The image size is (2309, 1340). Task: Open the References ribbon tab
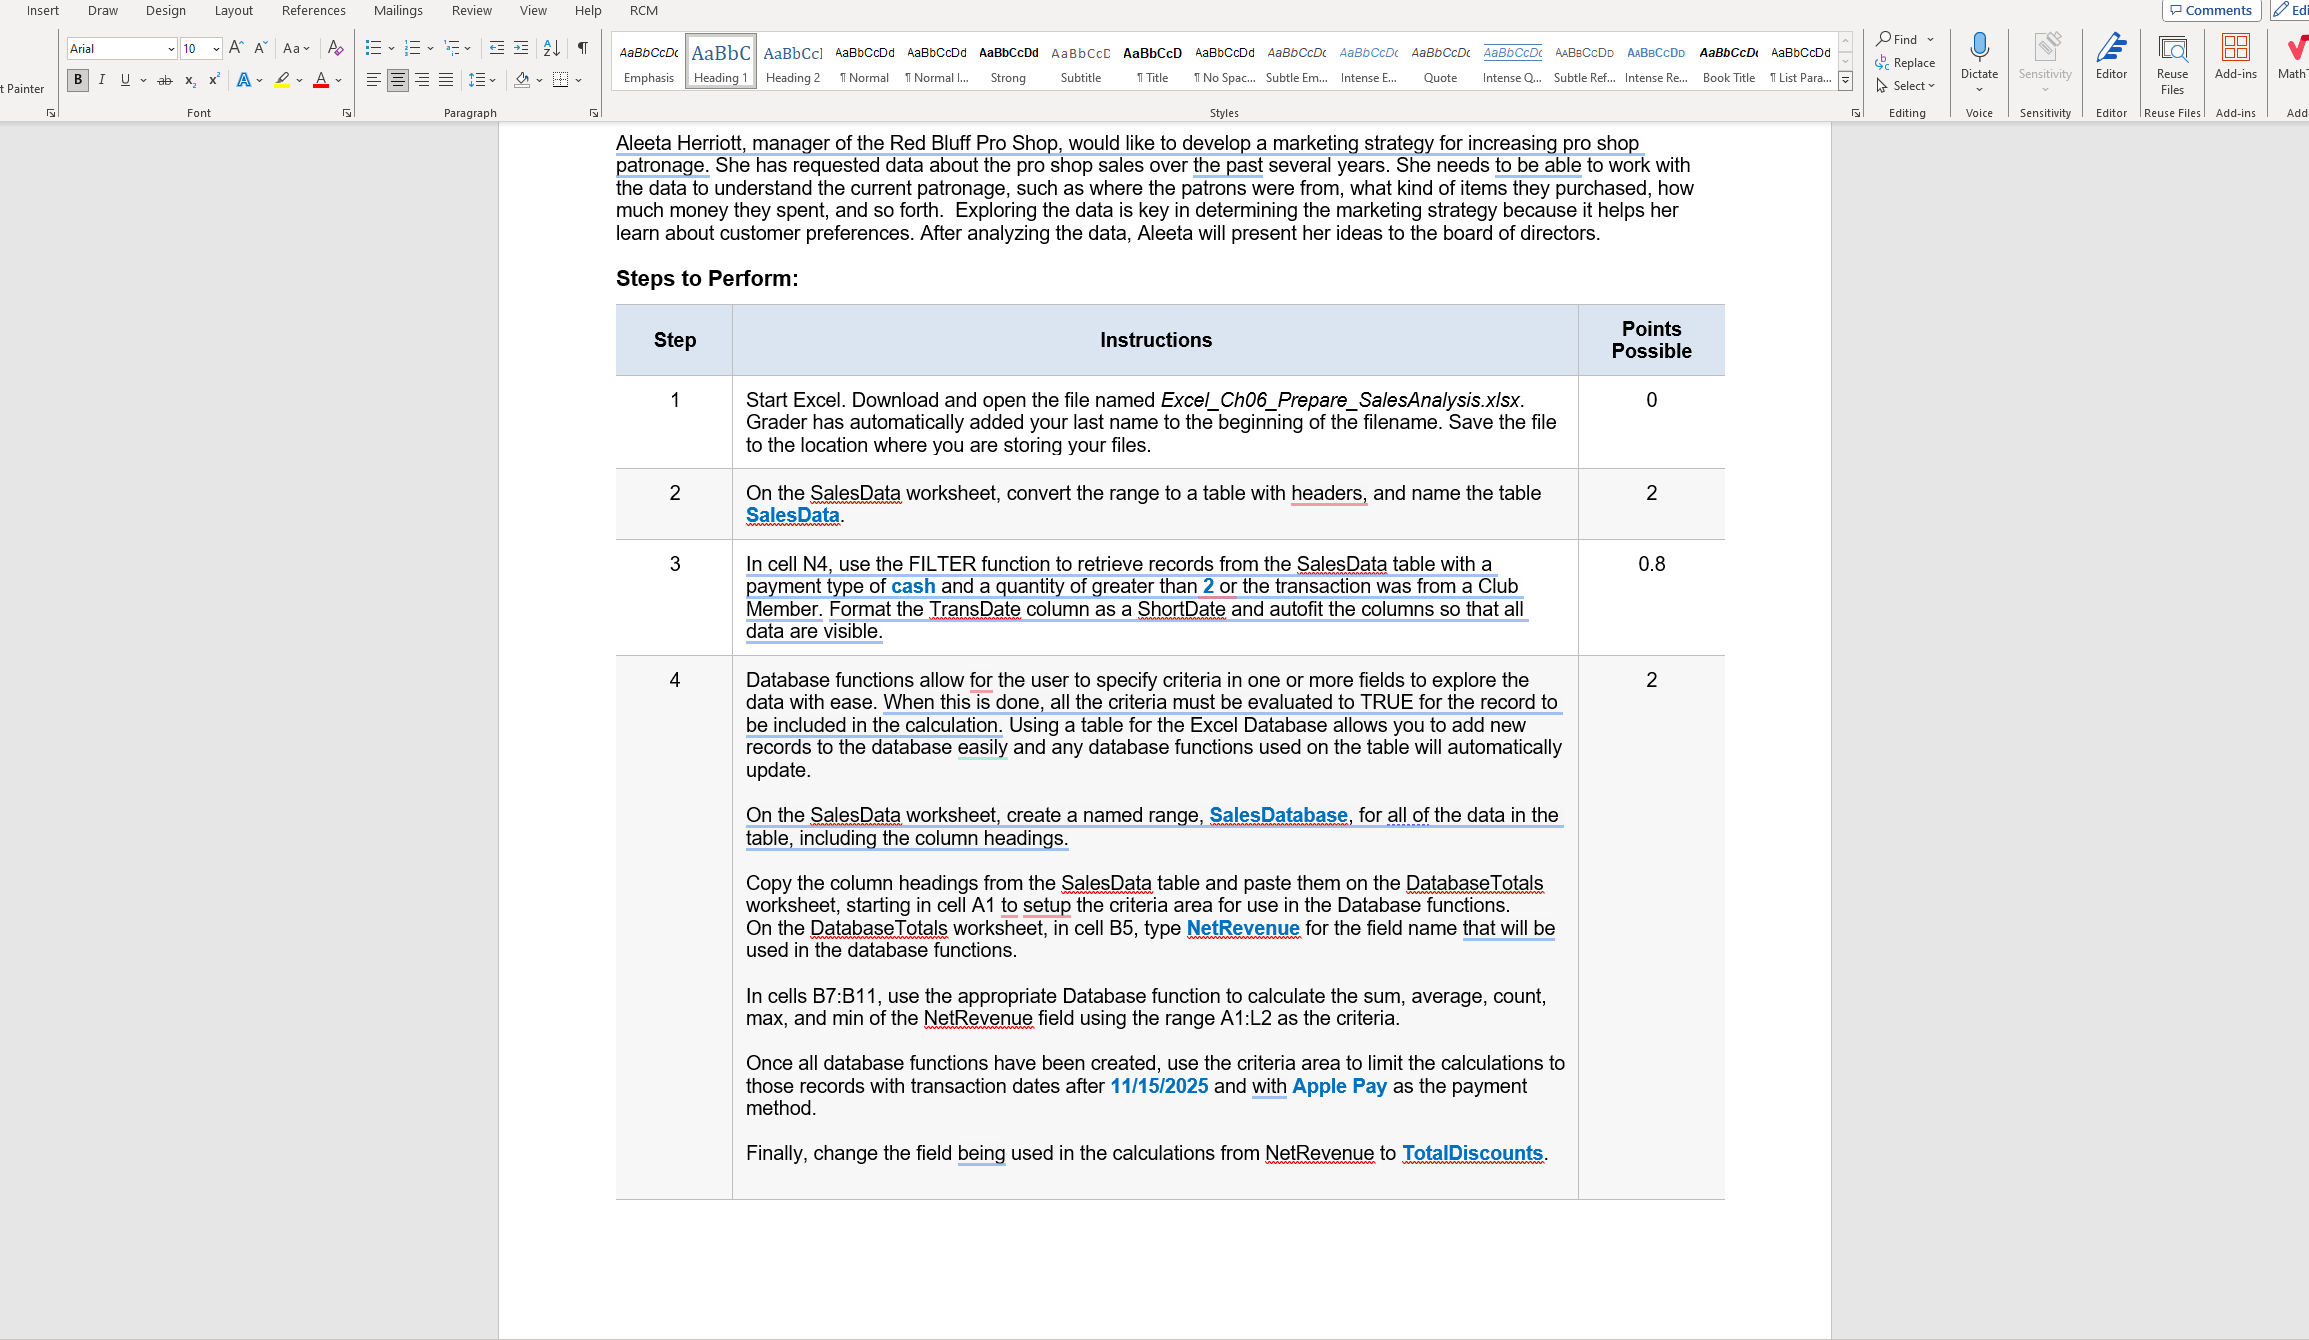coord(313,11)
